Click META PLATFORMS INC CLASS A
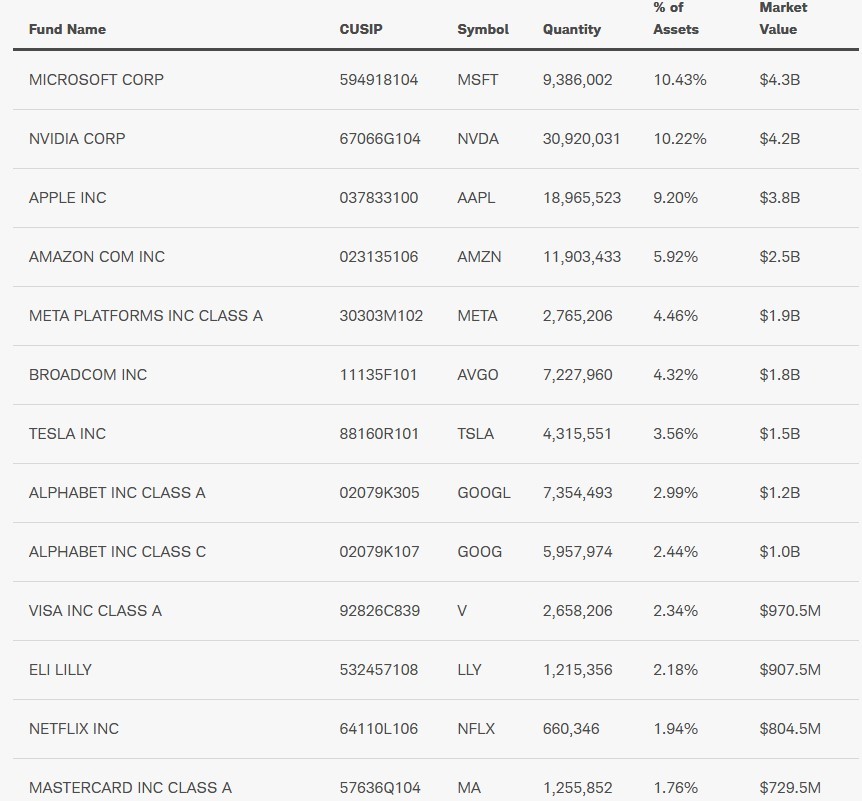Viewport: 862px width, 801px height. click(146, 315)
